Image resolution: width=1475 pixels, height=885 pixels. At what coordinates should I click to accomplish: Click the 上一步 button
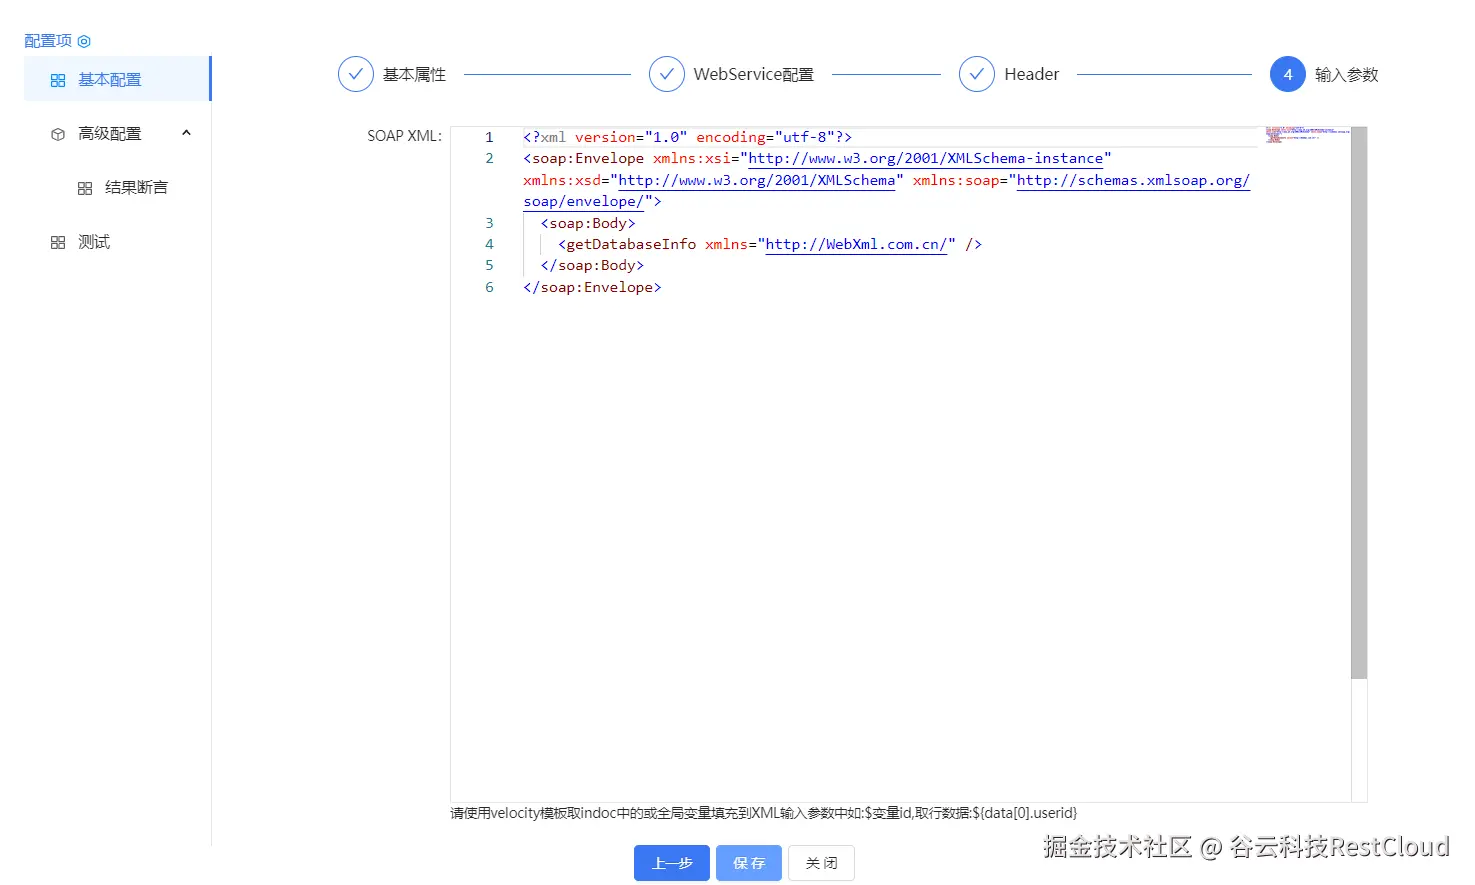click(x=672, y=863)
